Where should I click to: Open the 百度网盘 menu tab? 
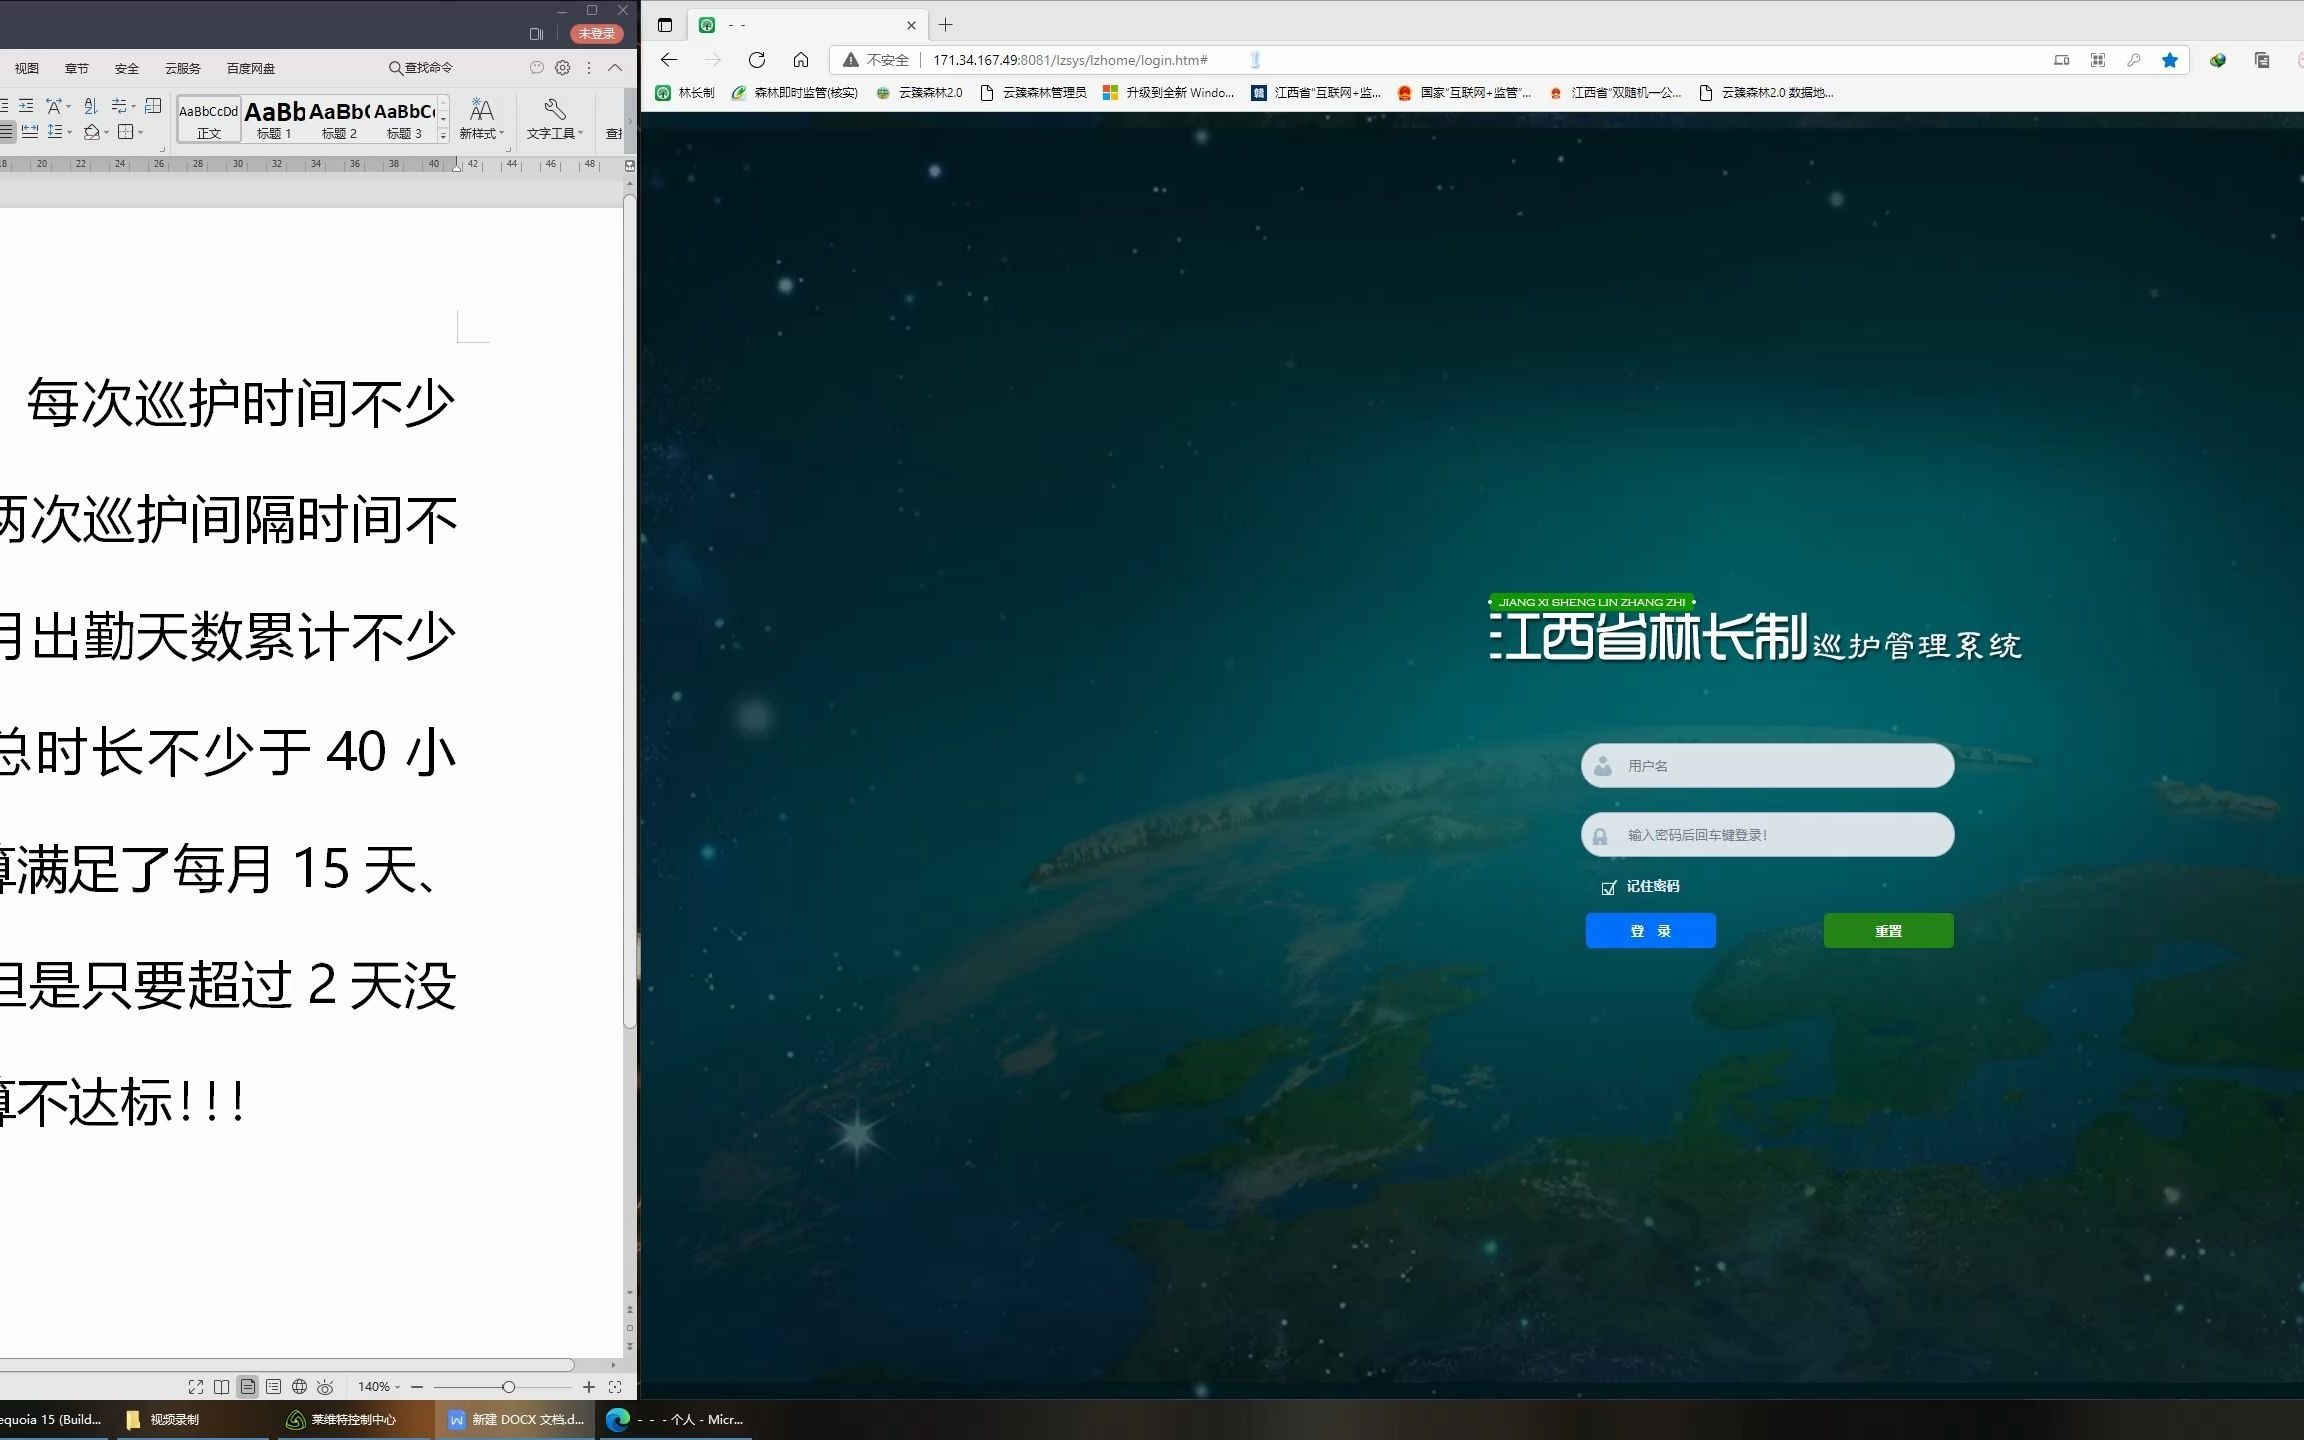tap(251, 68)
